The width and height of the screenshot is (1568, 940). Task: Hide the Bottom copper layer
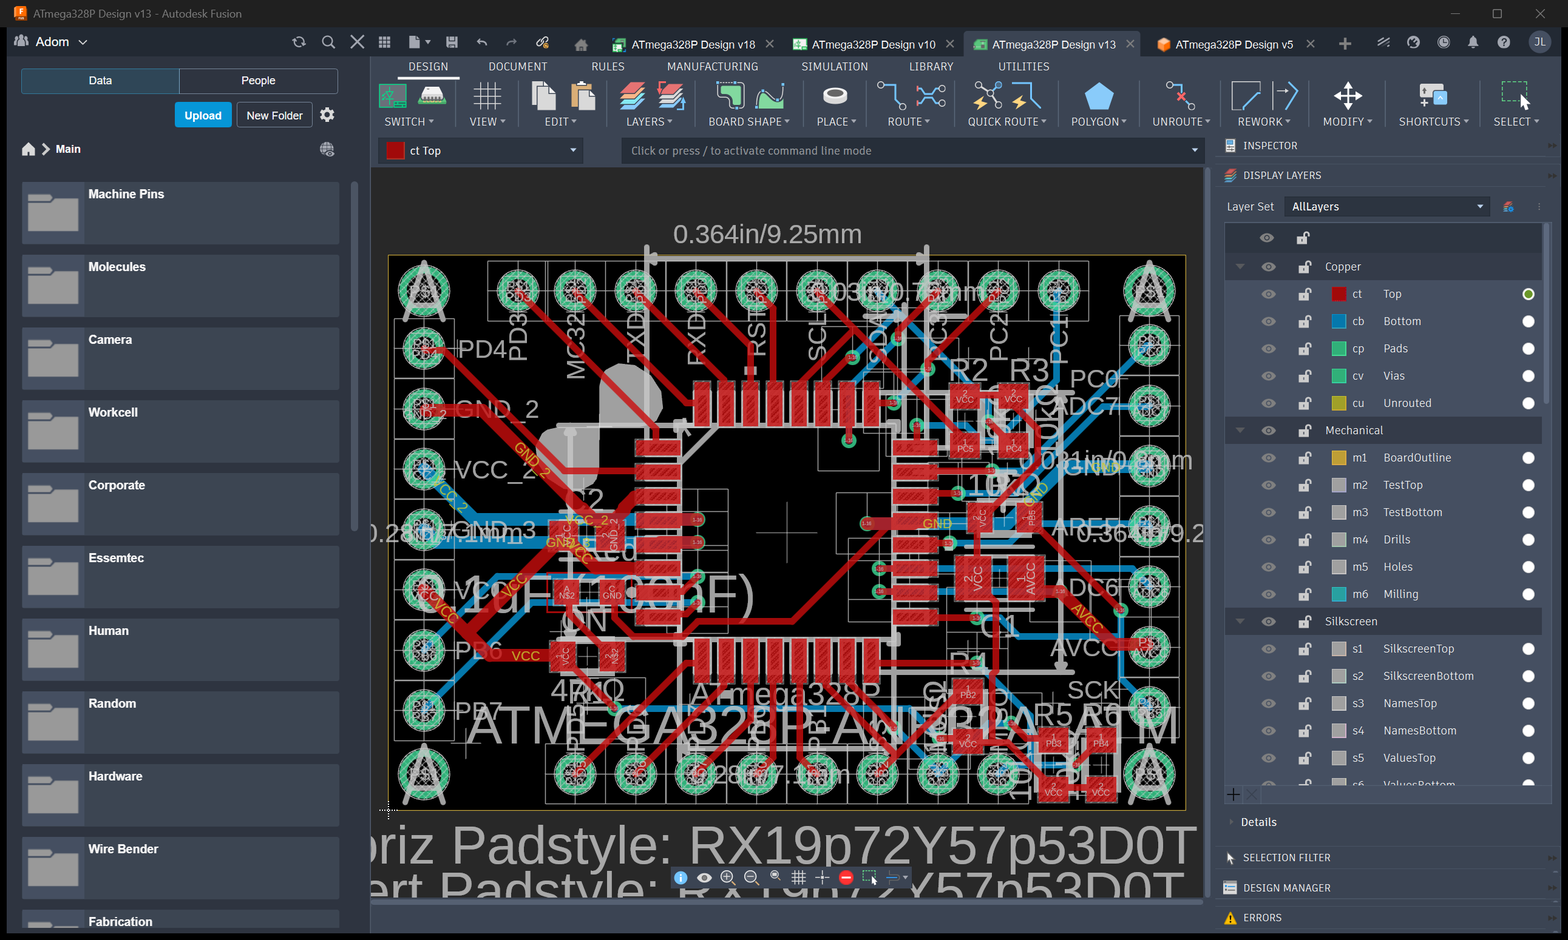[1268, 321]
